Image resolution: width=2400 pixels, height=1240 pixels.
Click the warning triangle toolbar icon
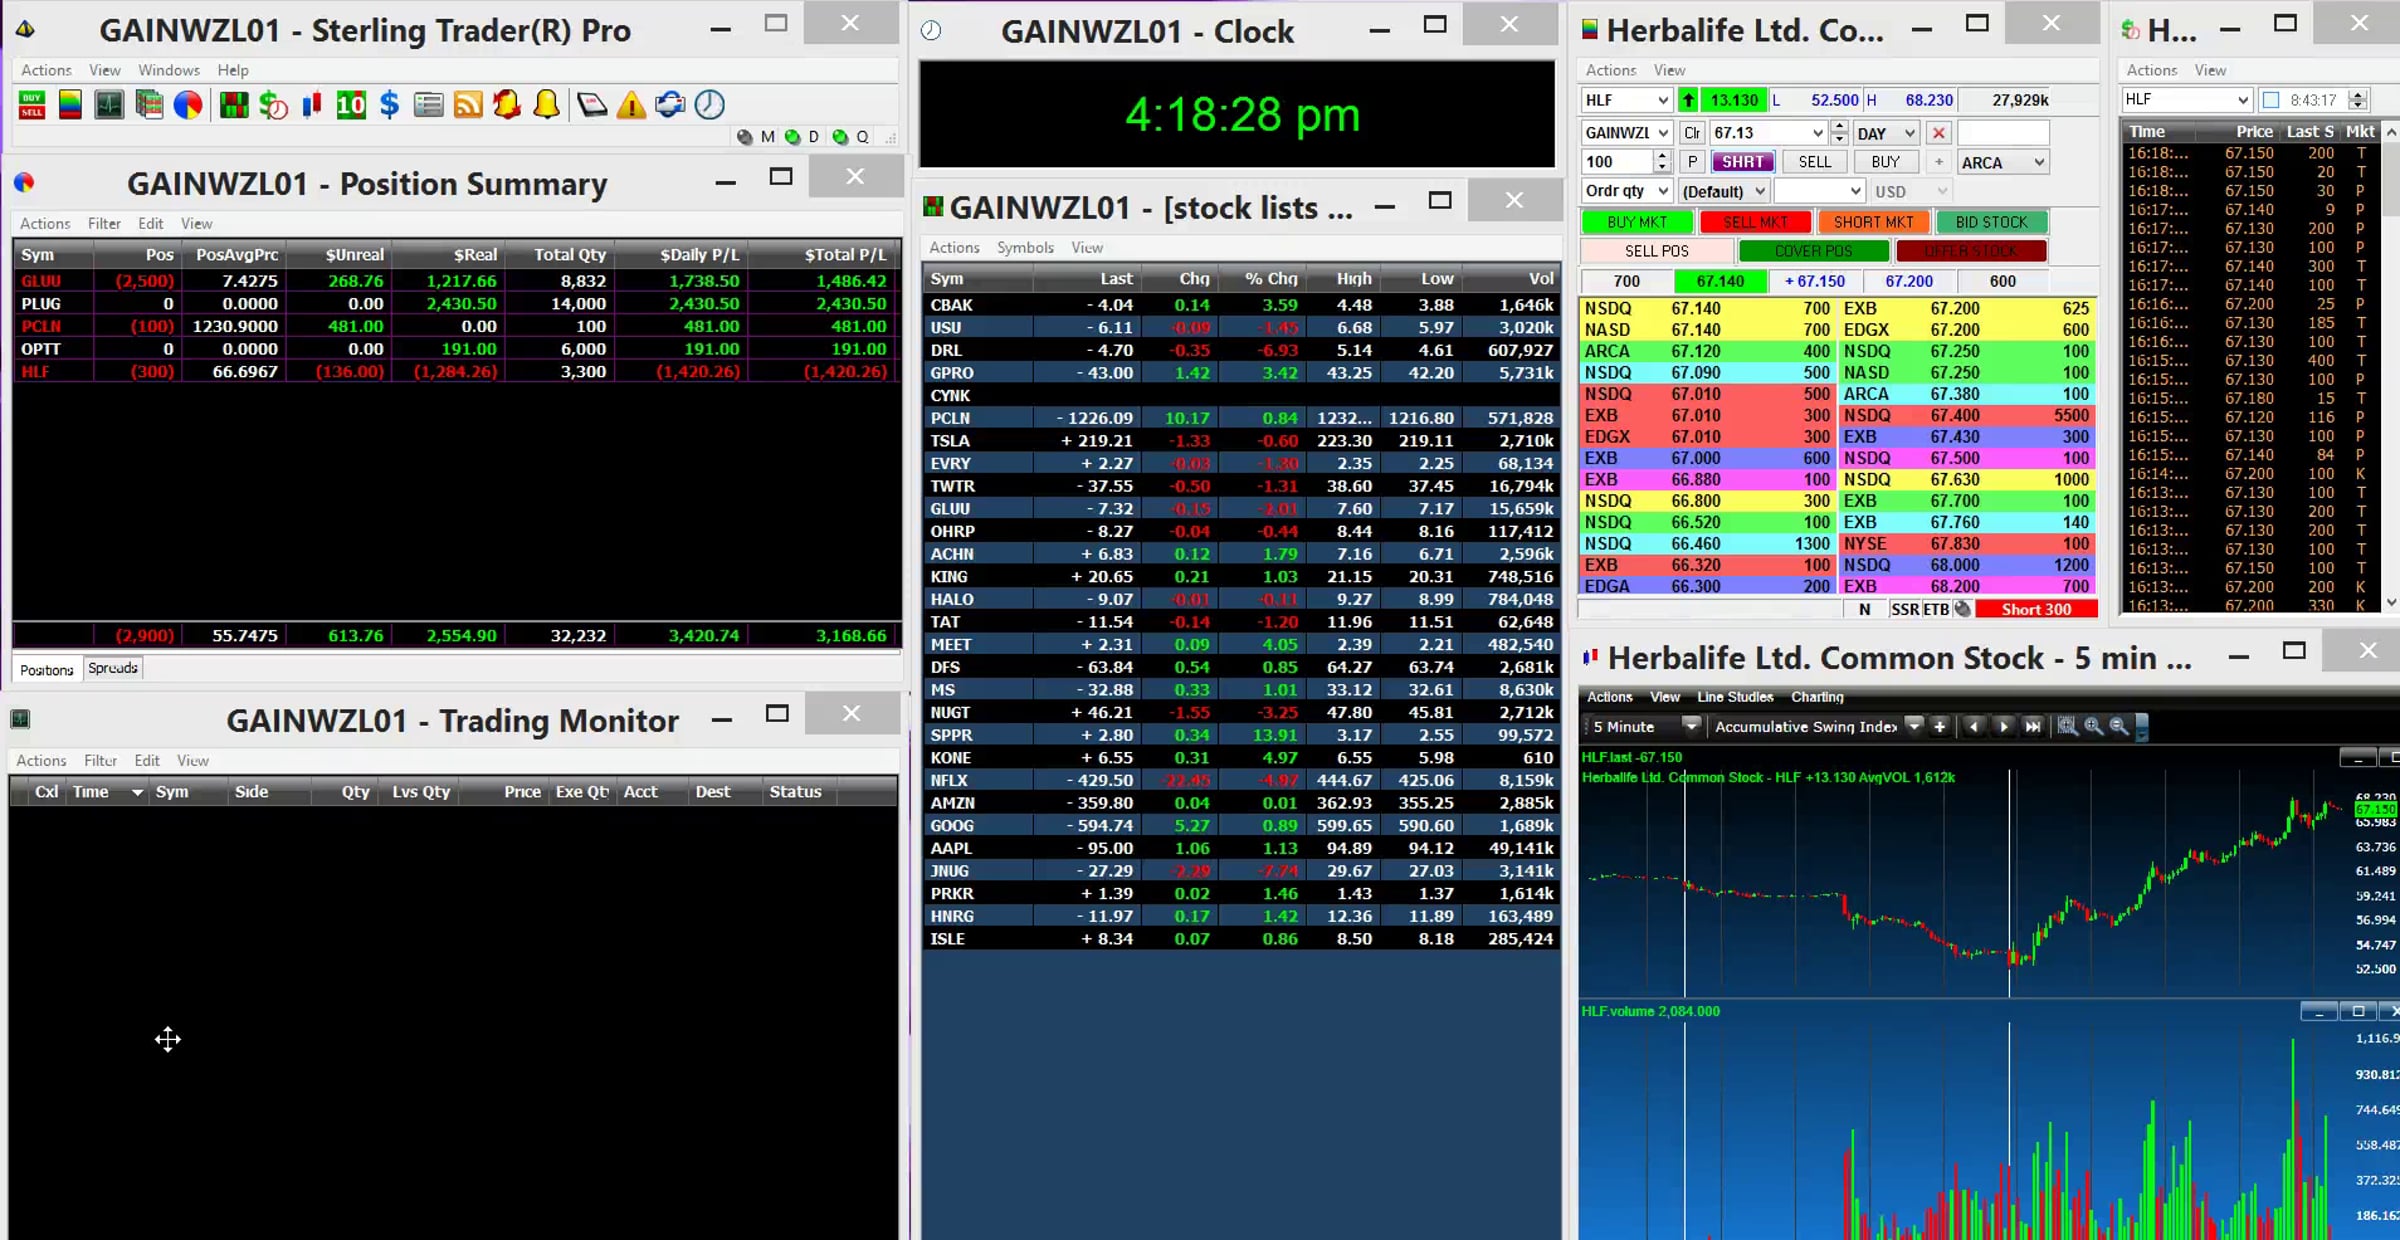[631, 105]
